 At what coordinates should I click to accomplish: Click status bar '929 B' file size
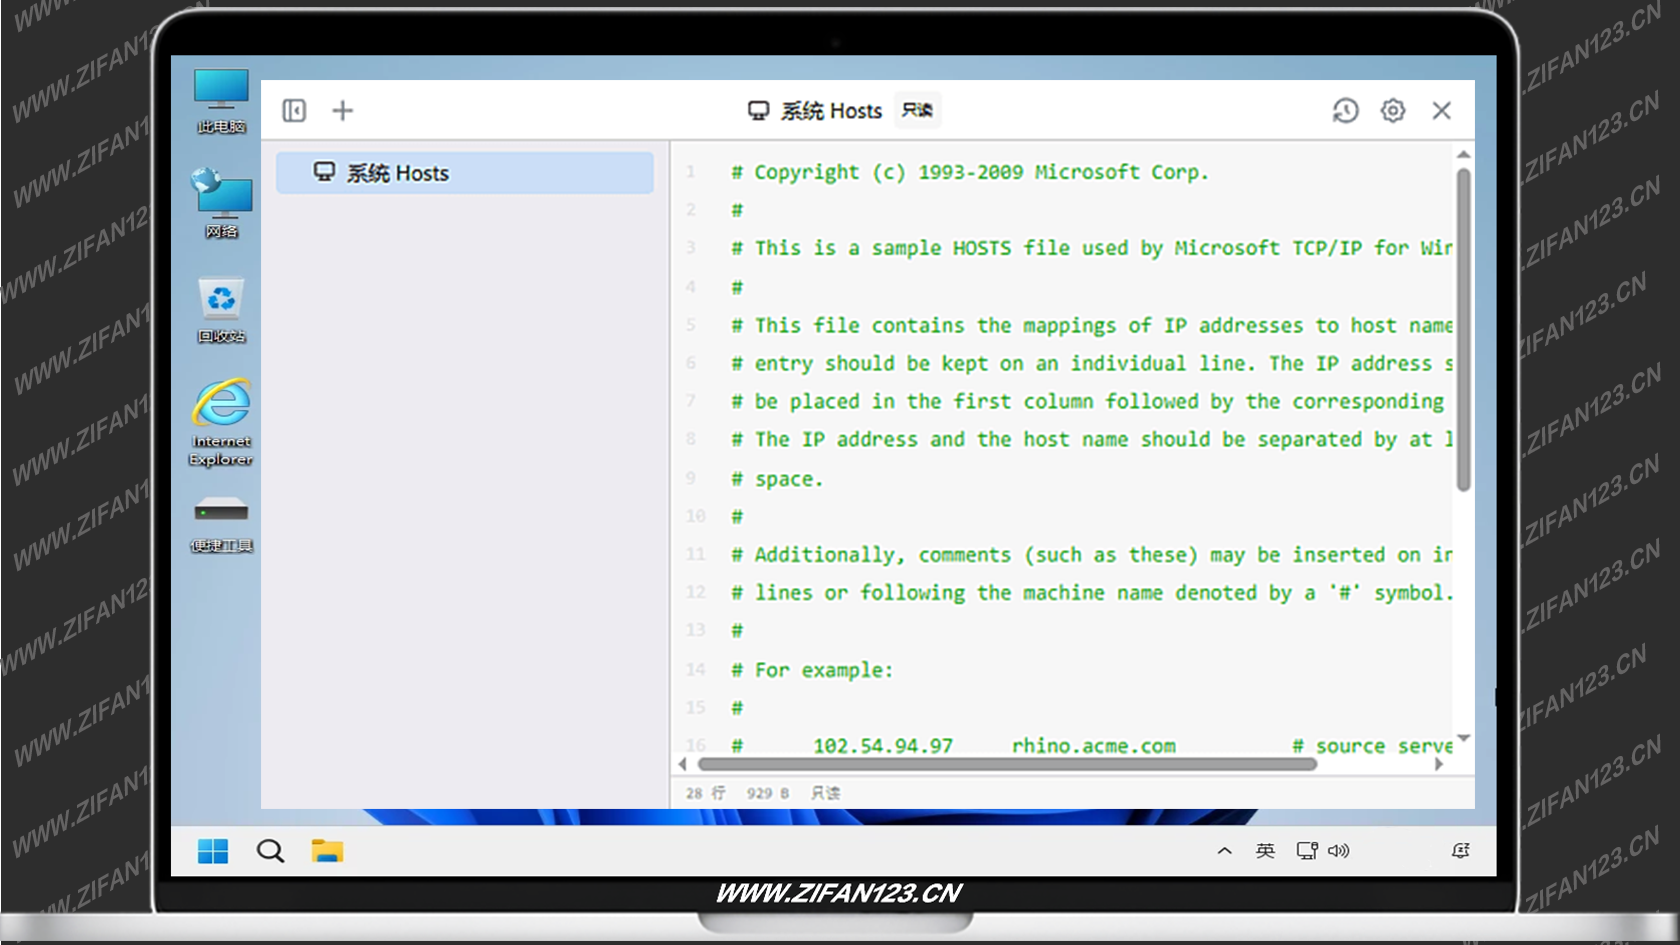767,793
